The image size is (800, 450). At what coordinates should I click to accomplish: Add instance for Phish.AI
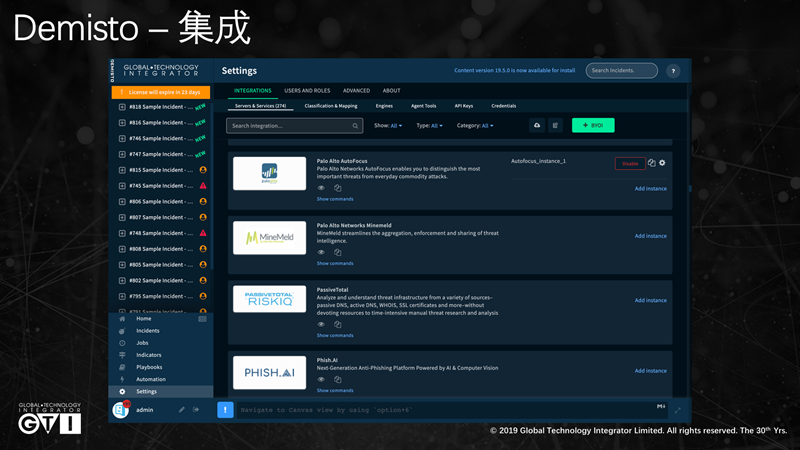click(651, 371)
